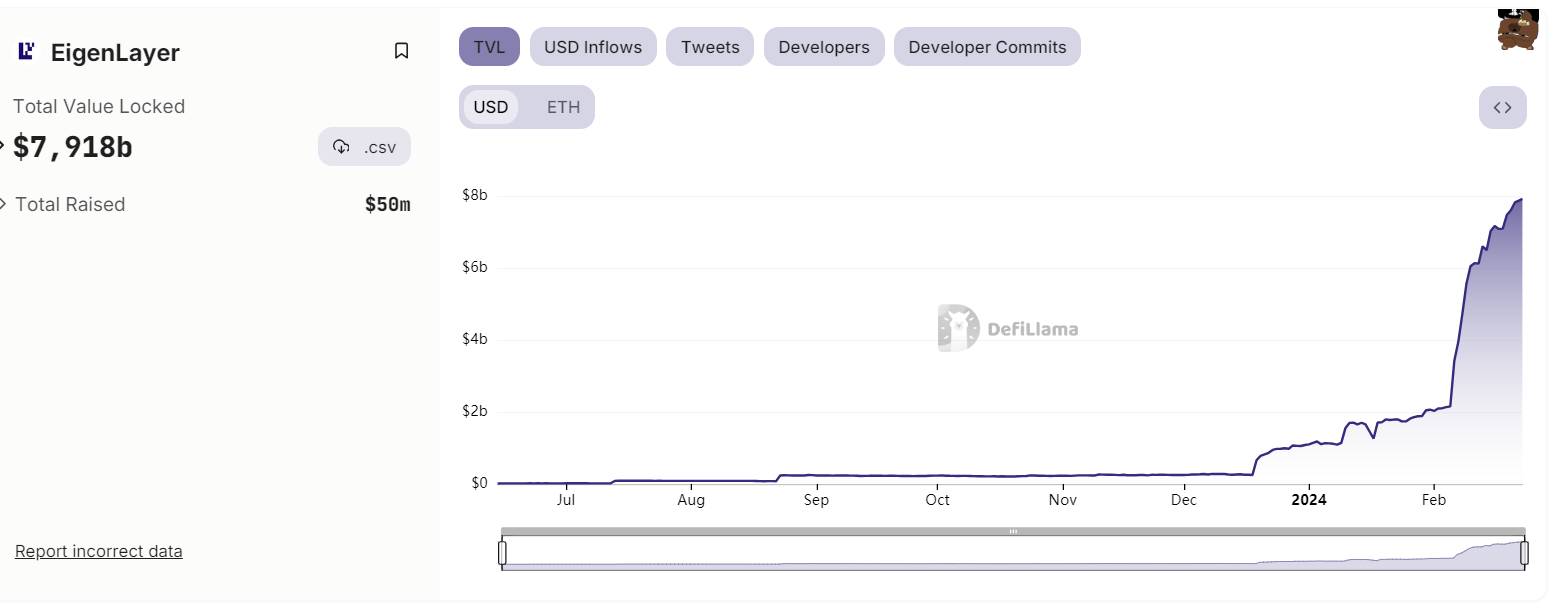Select the TVL chart tab
Screen dimensions: 1553x611
click(x=489, y=47)
